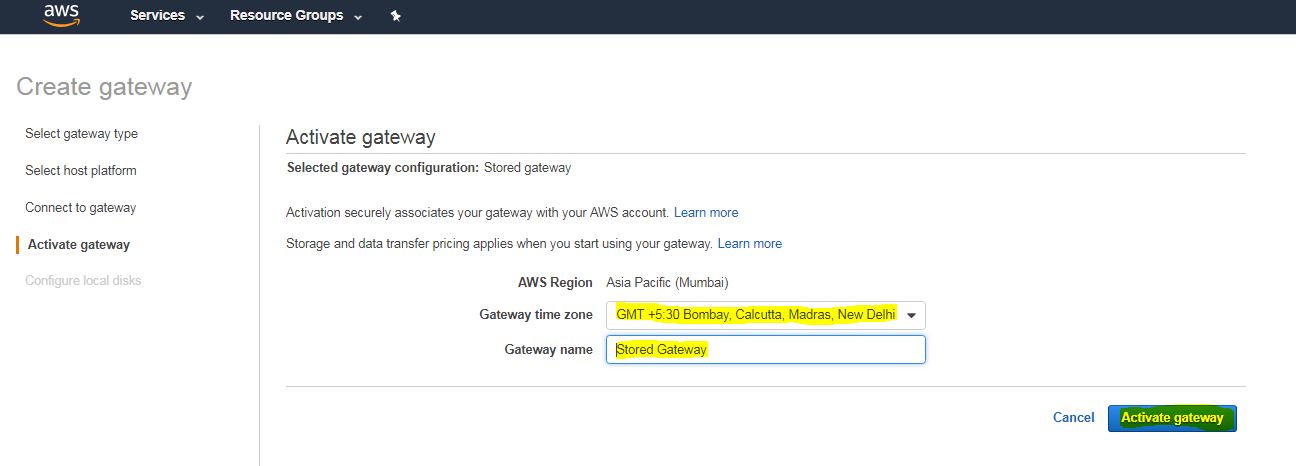The height and width of the screenshot is (466, 1296).
Task: Select the Connect to gateway step
Action: pyautogui.click(x=80, y=208)
